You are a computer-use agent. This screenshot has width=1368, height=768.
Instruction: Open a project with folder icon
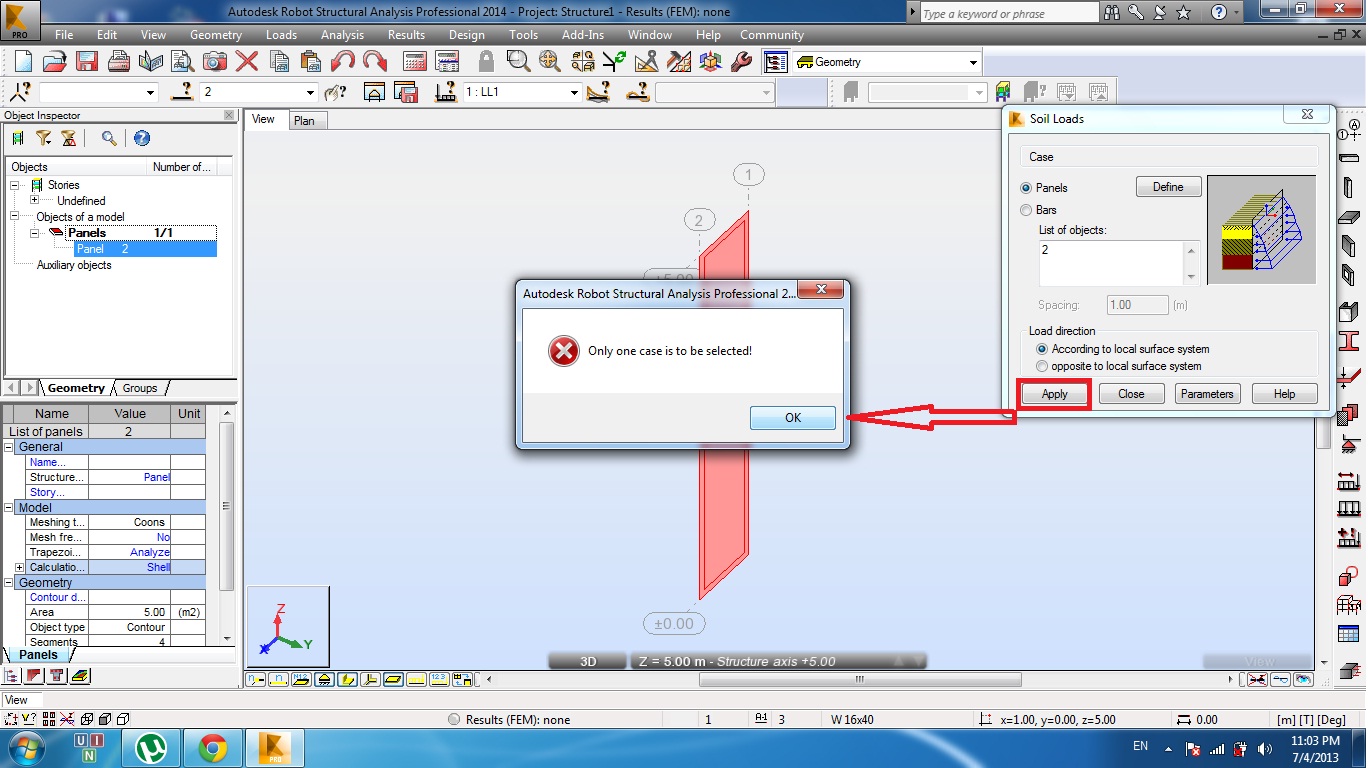click(54, 61)
